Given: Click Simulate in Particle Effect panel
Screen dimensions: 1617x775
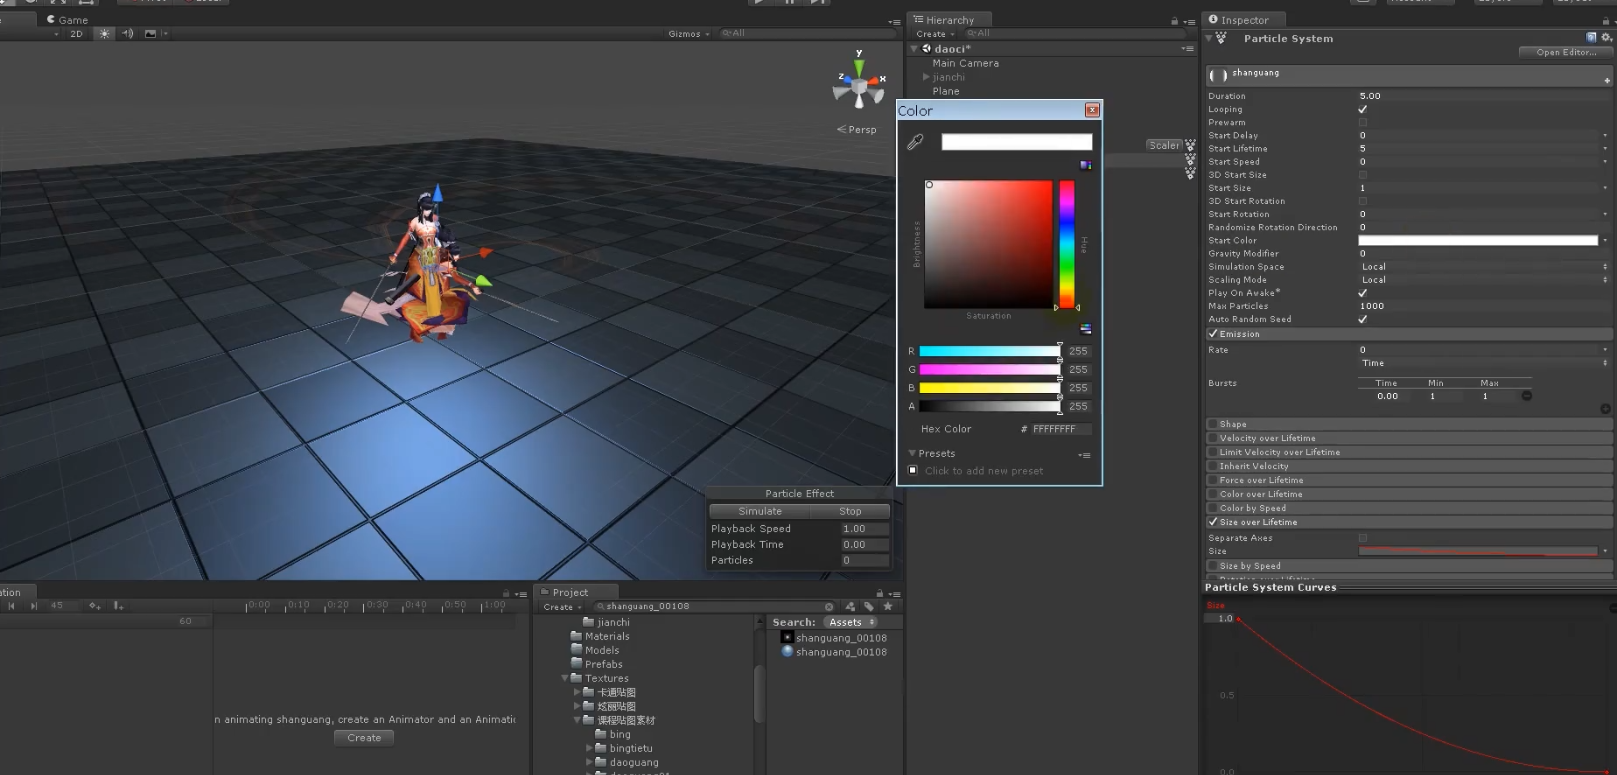Looking at the screenshot, I should pyautogui.click(x=760, y=511).
